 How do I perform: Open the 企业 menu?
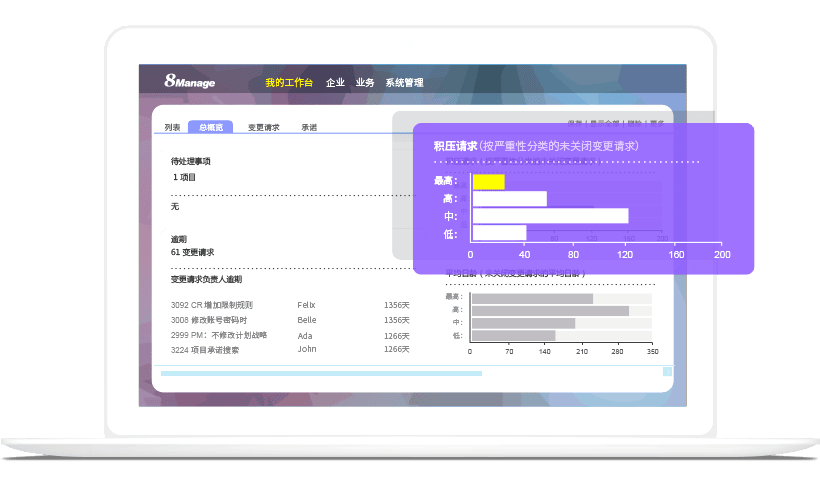pyautogui.click(x=335, y=83)
